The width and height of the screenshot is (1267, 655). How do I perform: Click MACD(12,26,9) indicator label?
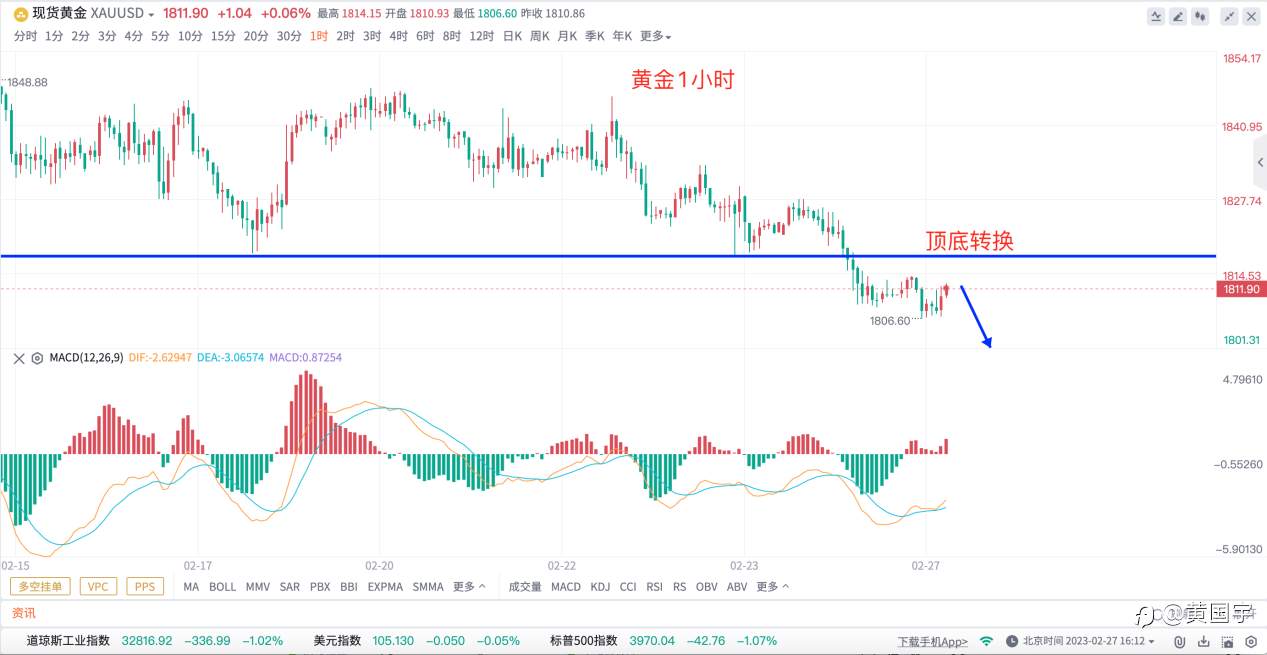point(86,358)
